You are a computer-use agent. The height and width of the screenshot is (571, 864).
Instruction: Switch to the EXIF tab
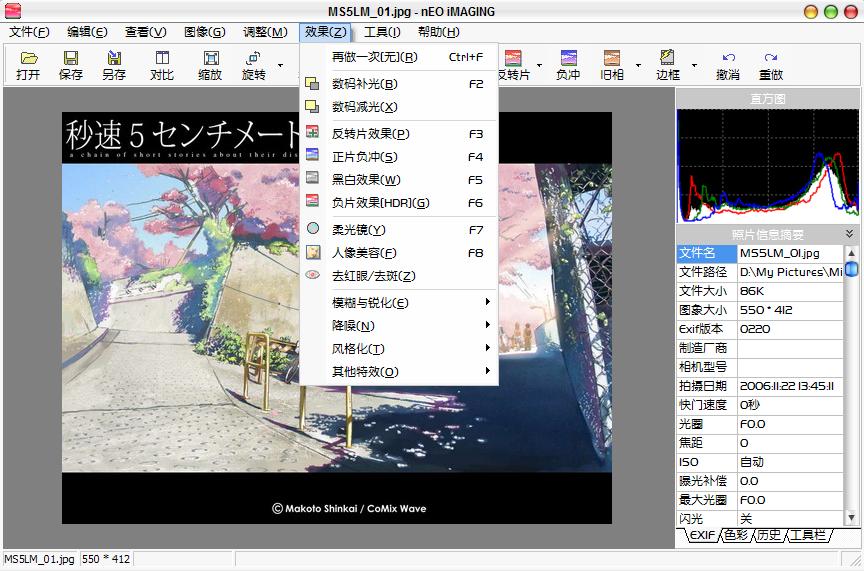coord(701,535)
